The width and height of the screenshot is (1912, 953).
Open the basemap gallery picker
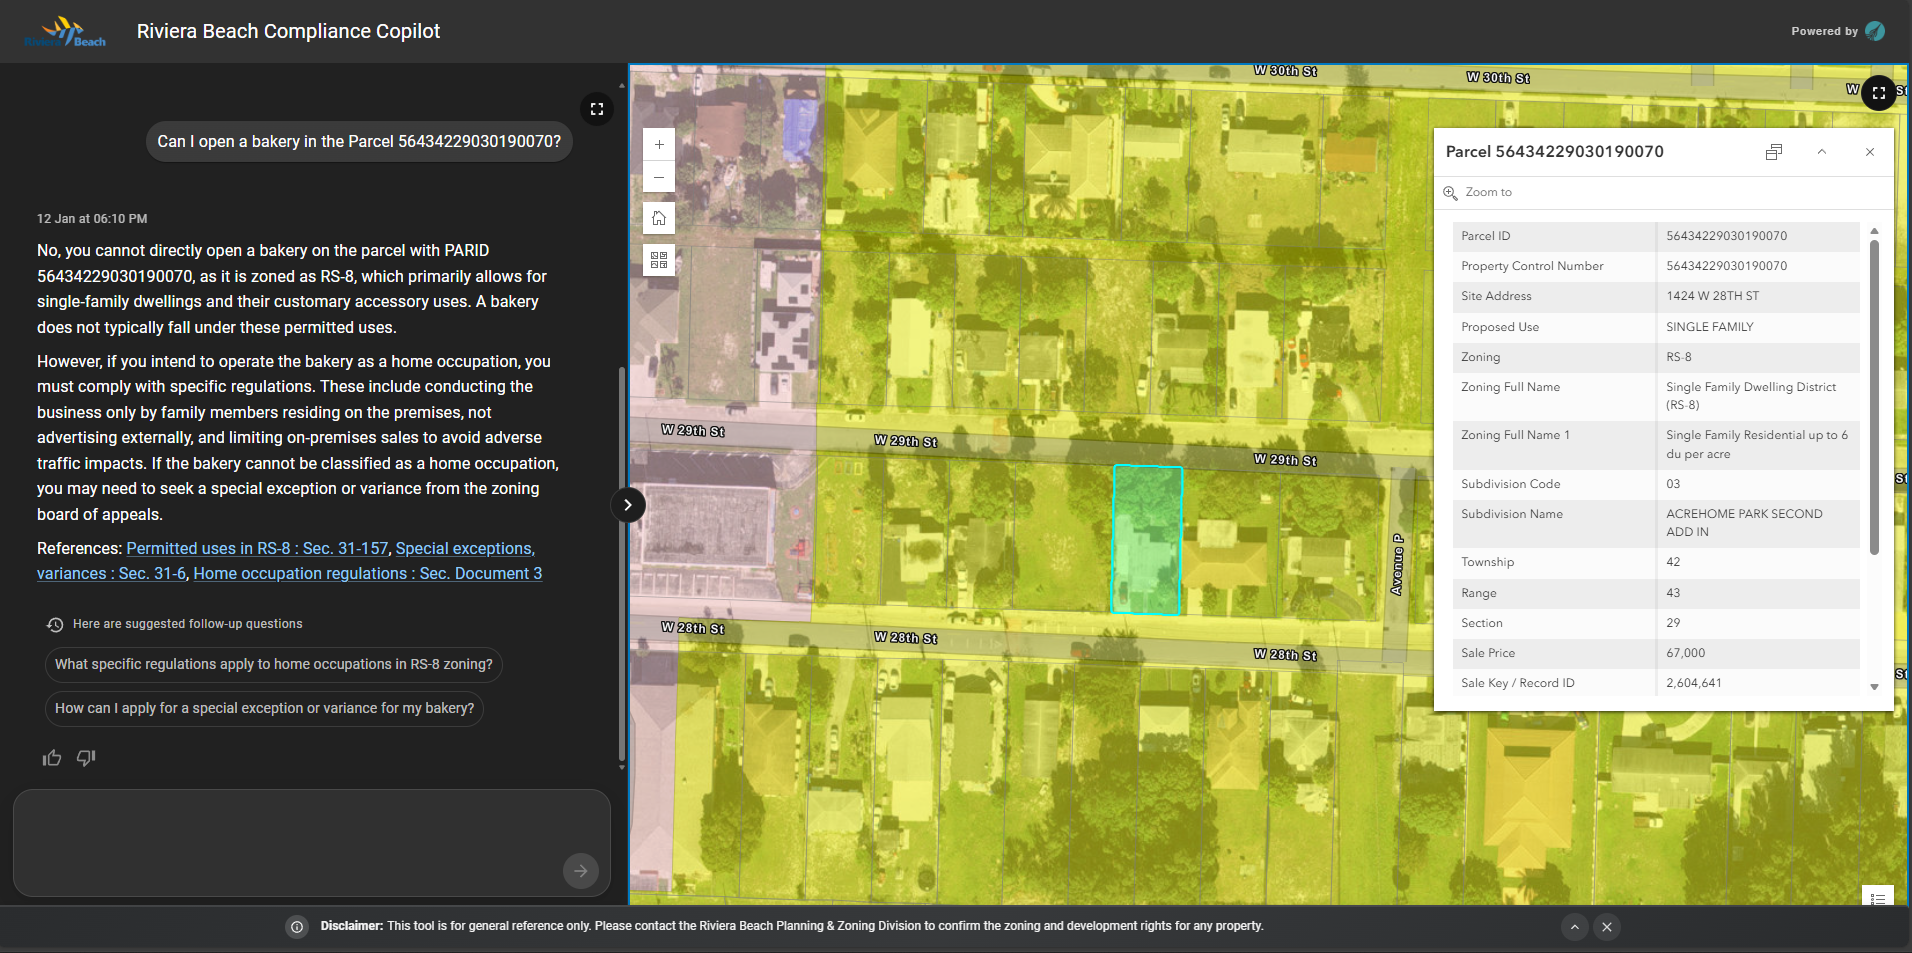(659, 259)
